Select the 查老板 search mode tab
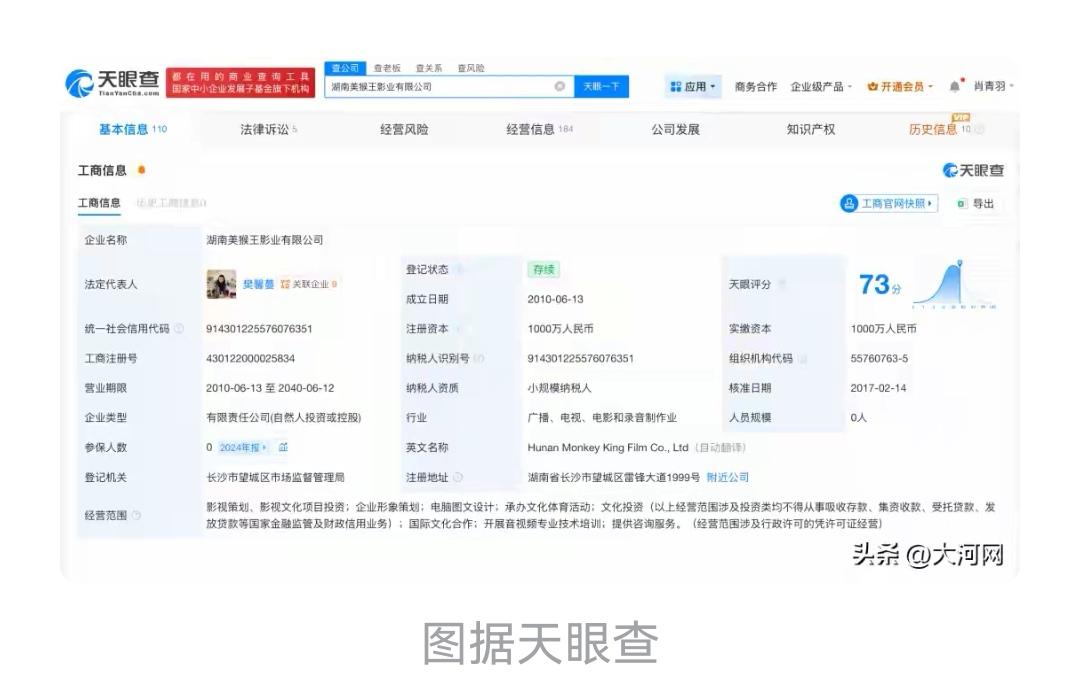The width and height of the screenshot is (1080, 685). (x=387, y=68)
